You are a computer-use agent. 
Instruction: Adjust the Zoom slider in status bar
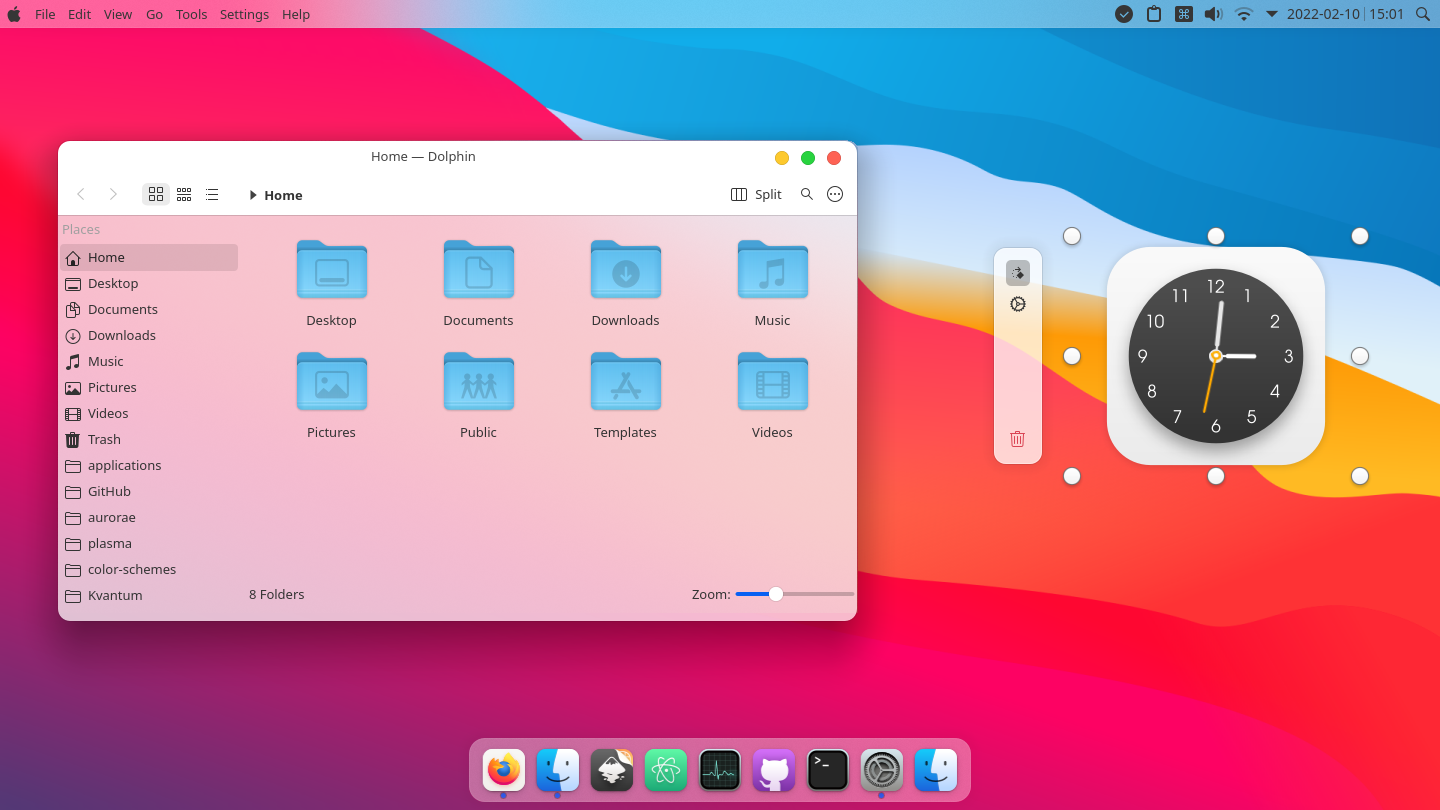click(795, 594)
